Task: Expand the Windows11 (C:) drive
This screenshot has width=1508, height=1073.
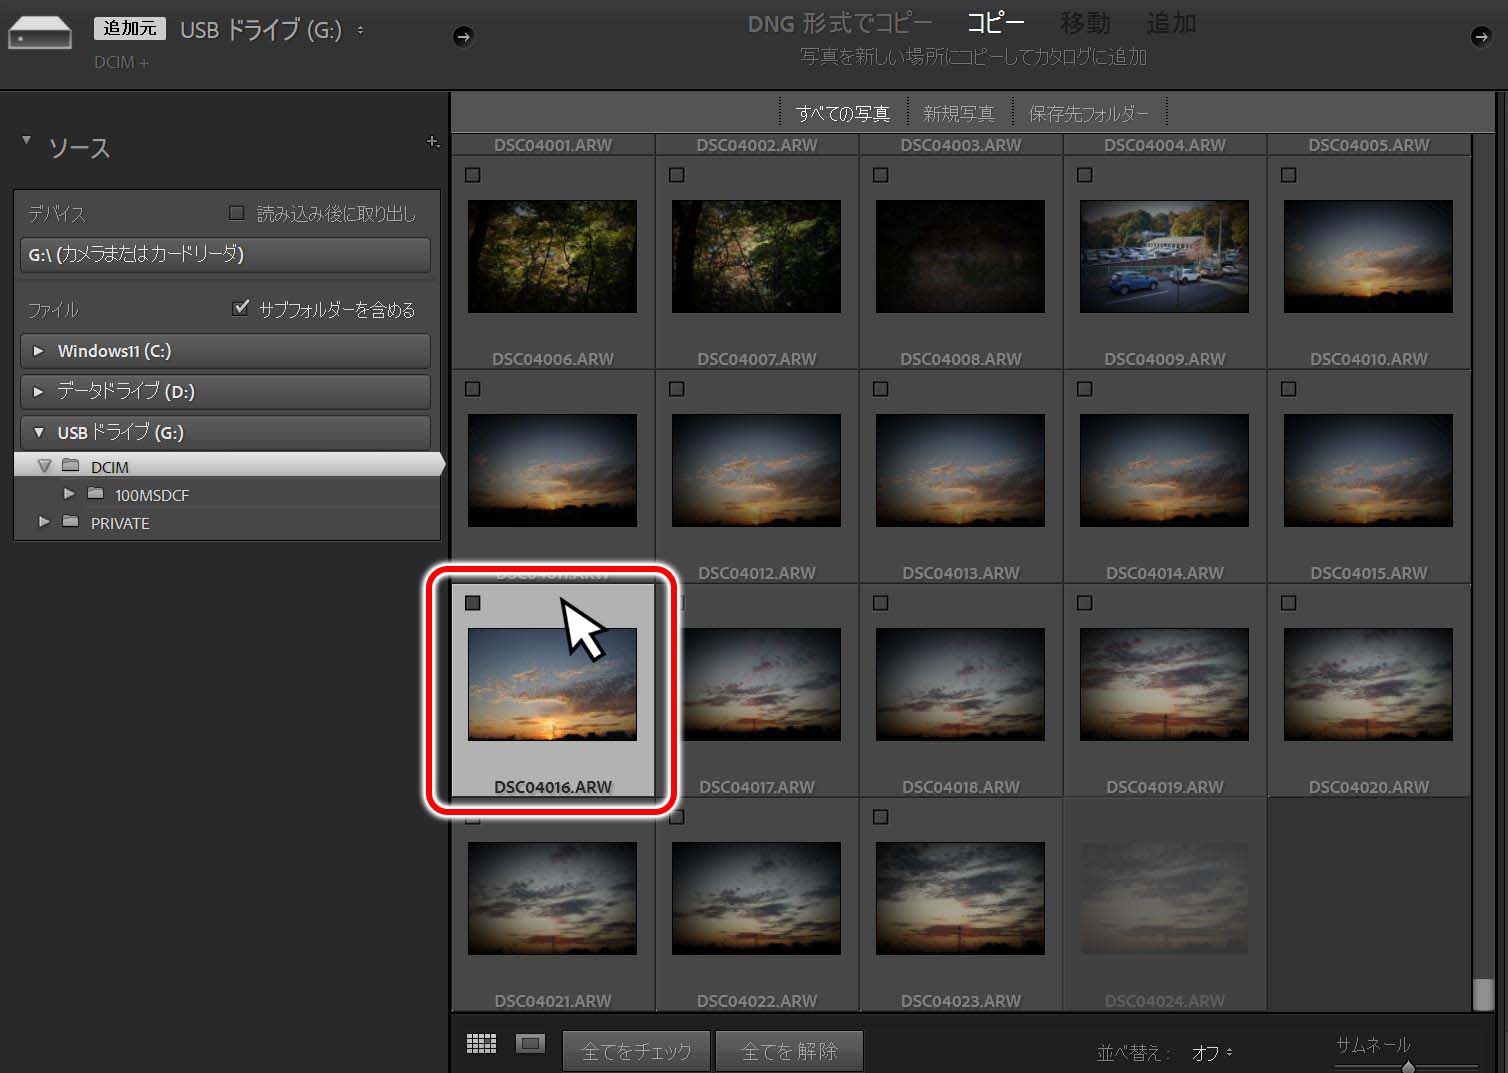Action: coord(38,351)
